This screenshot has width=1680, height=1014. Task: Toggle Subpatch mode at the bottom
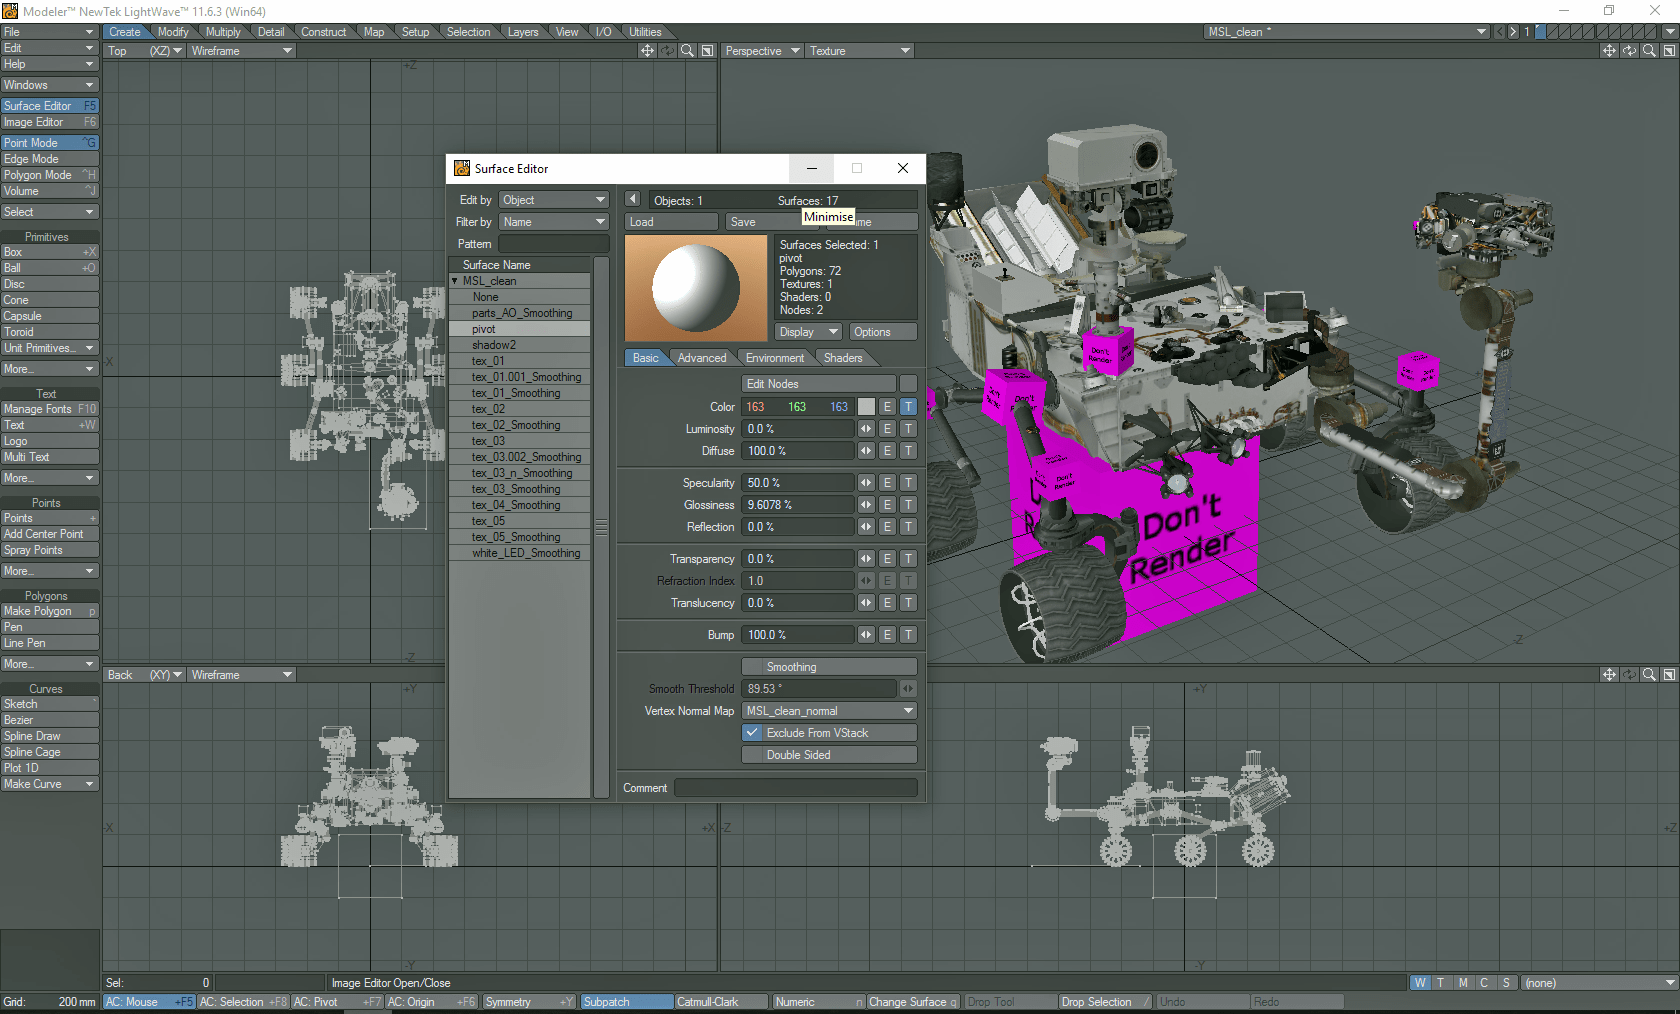coord(626,1001)
